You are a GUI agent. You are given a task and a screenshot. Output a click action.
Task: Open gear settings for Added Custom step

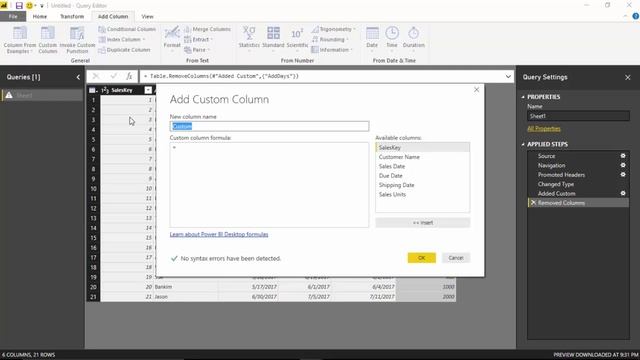pyautogui.click(x=623, y=193)
